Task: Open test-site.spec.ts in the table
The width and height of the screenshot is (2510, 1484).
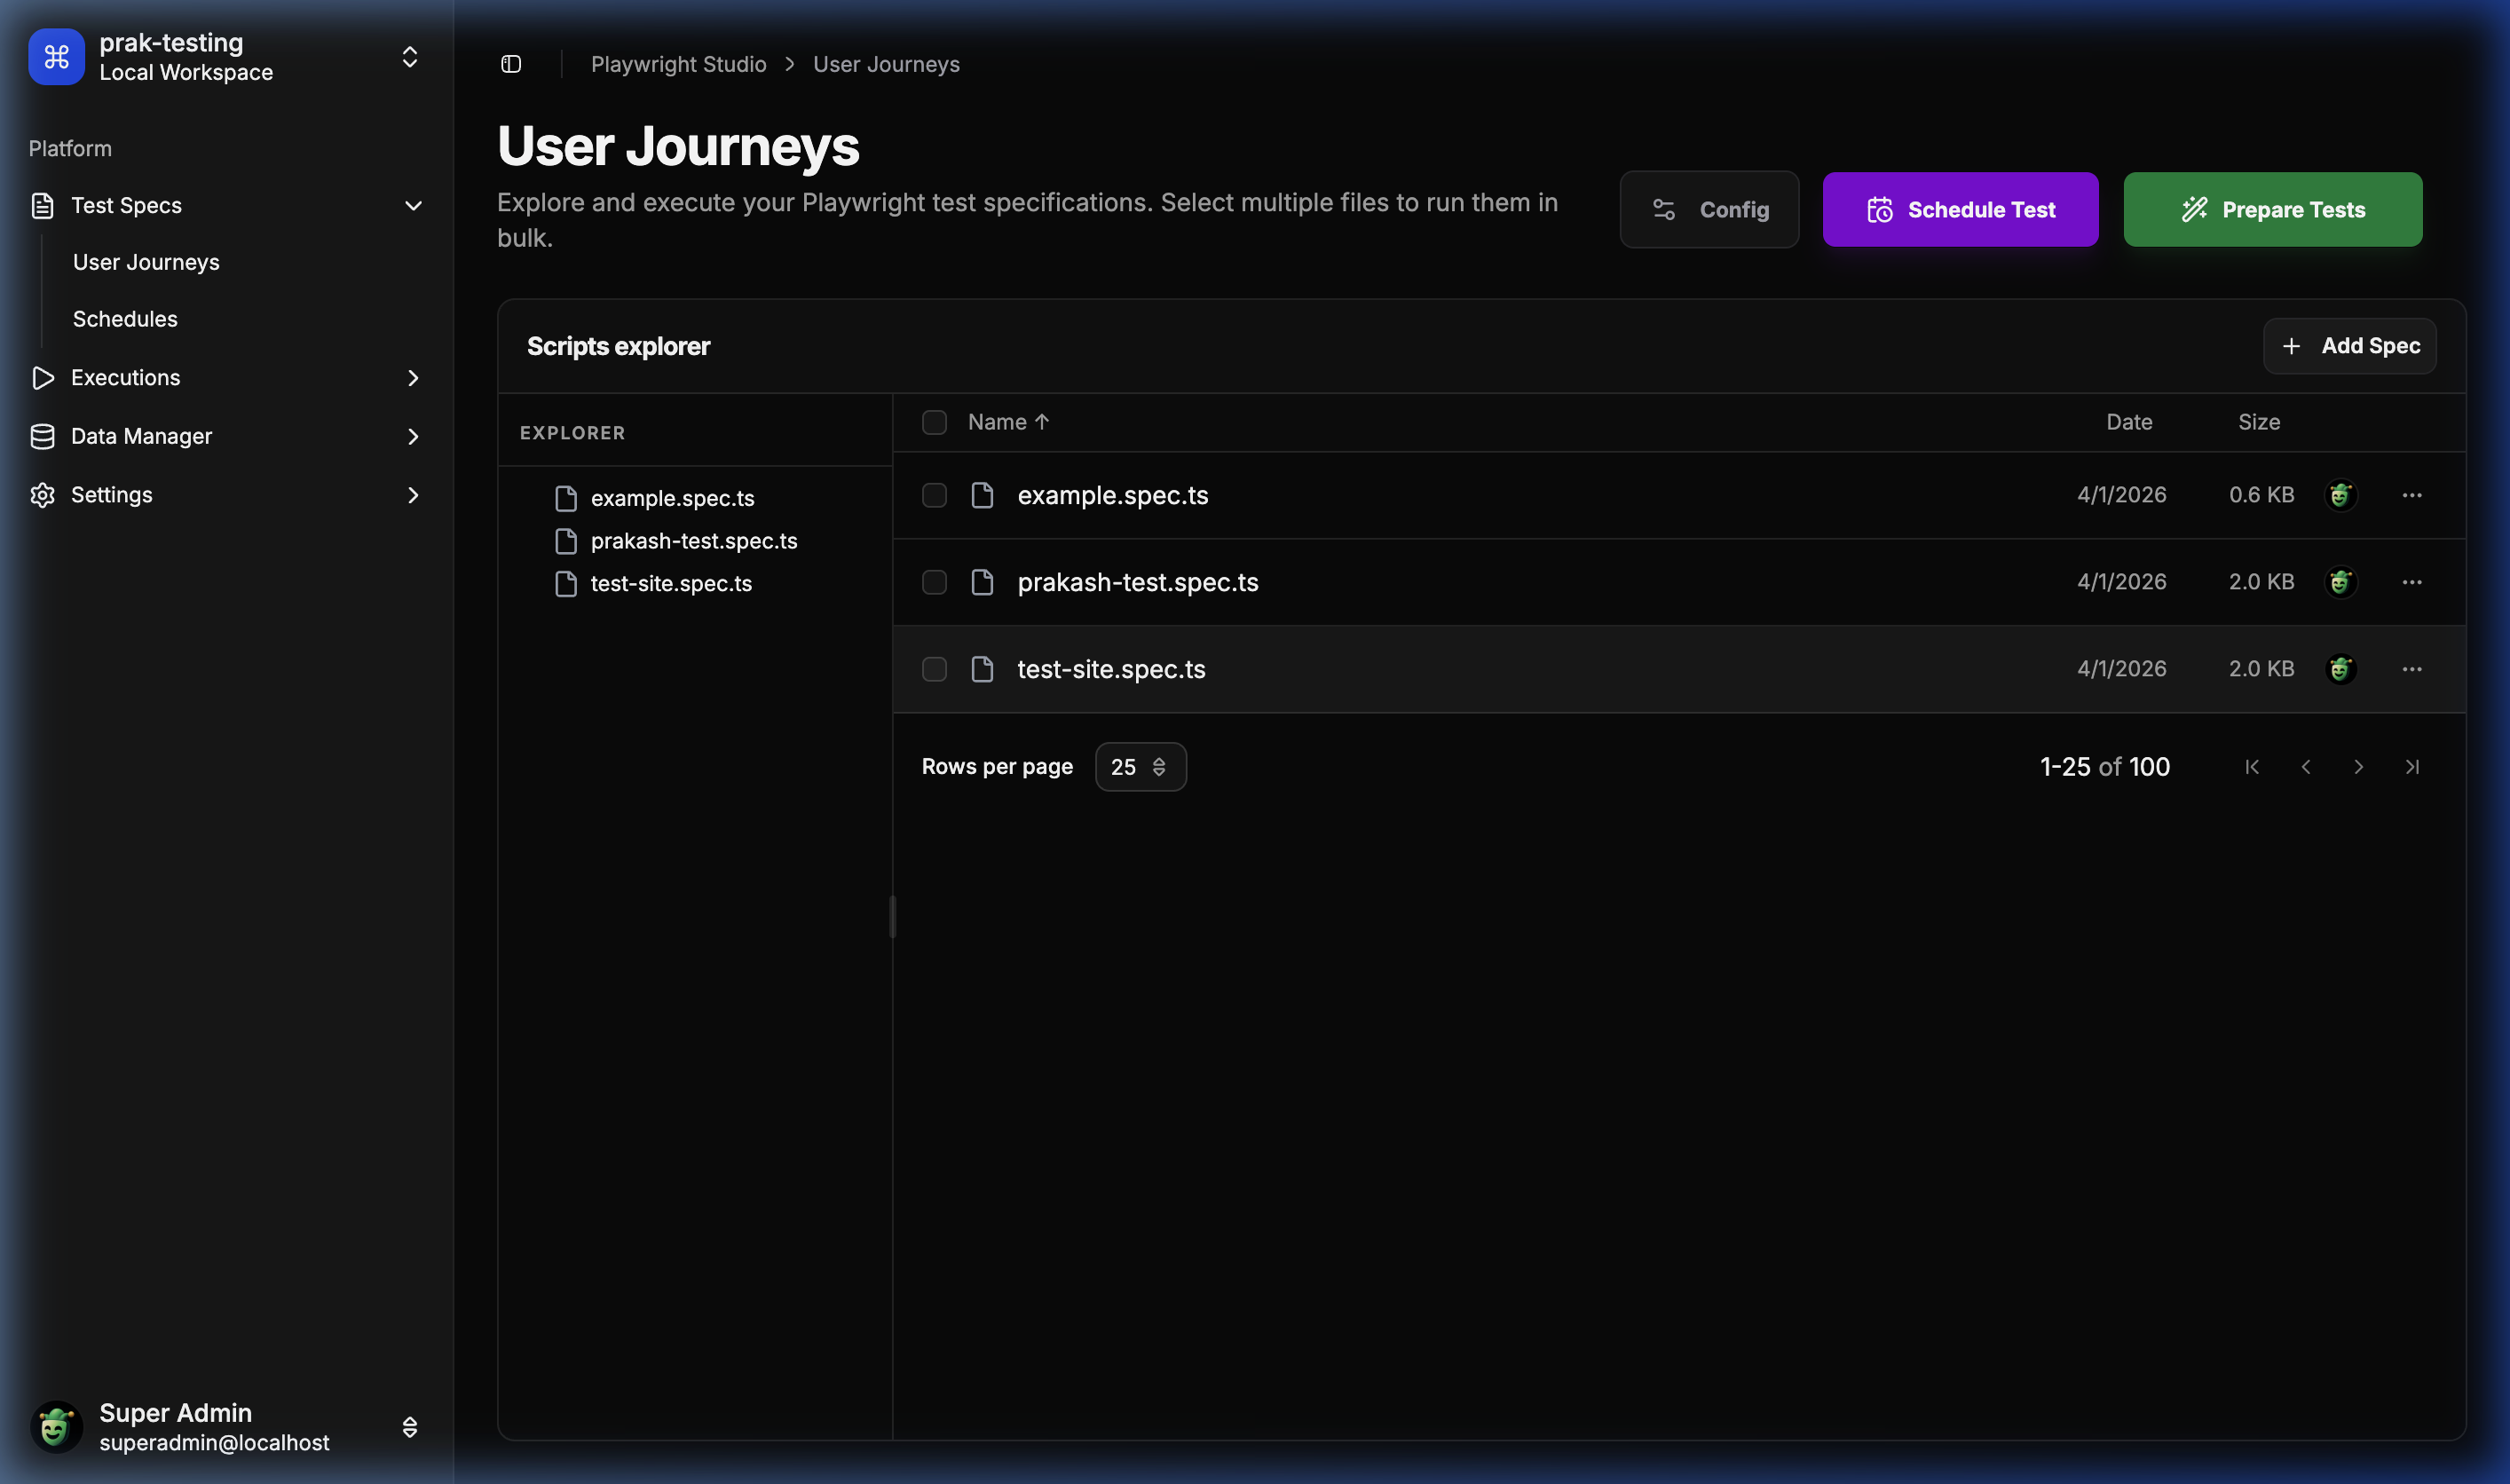Action: (x=1111, y=669)
